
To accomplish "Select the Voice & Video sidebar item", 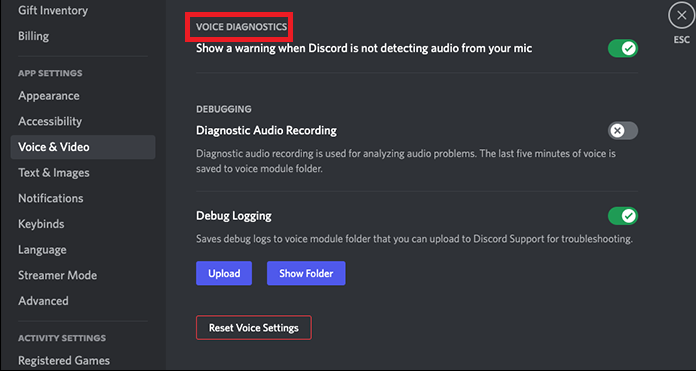I will coord(83,147).
